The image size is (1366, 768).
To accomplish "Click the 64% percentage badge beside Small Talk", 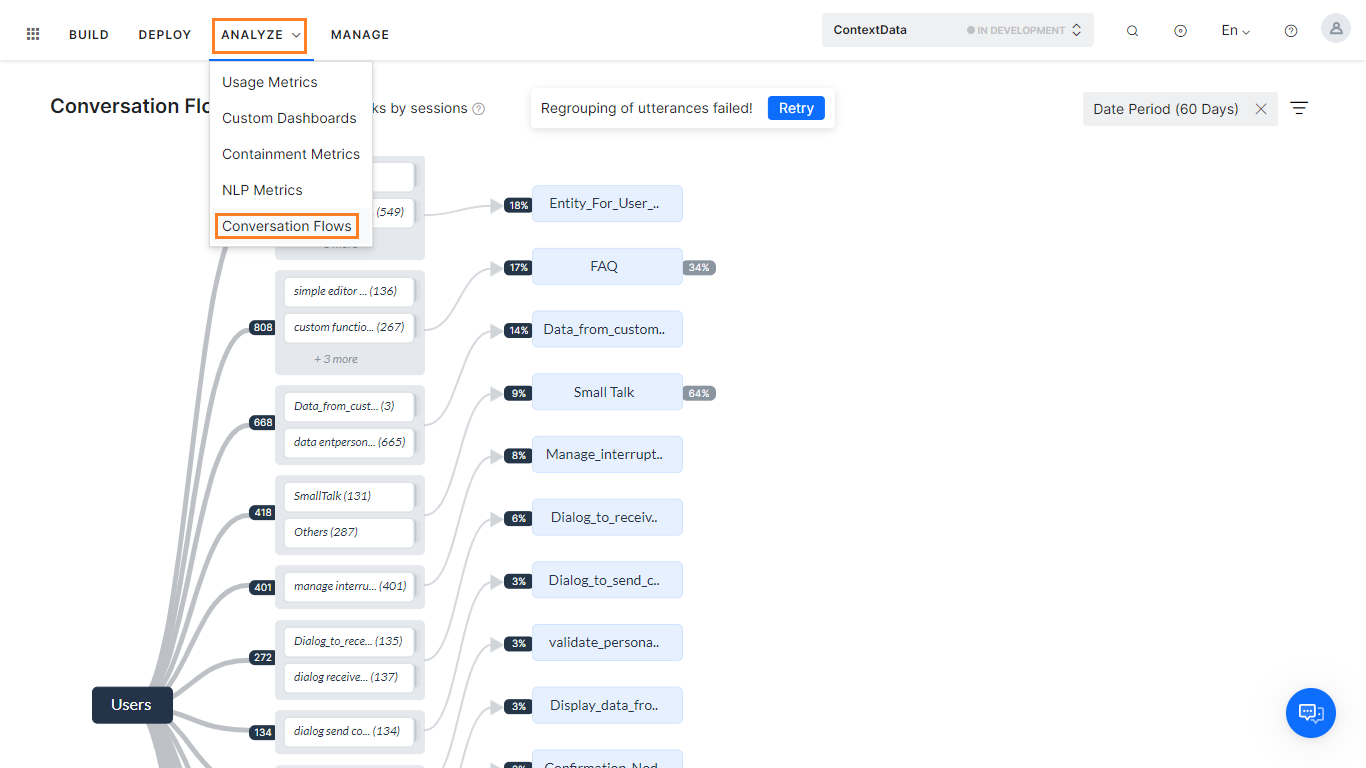I will (699, 393).
